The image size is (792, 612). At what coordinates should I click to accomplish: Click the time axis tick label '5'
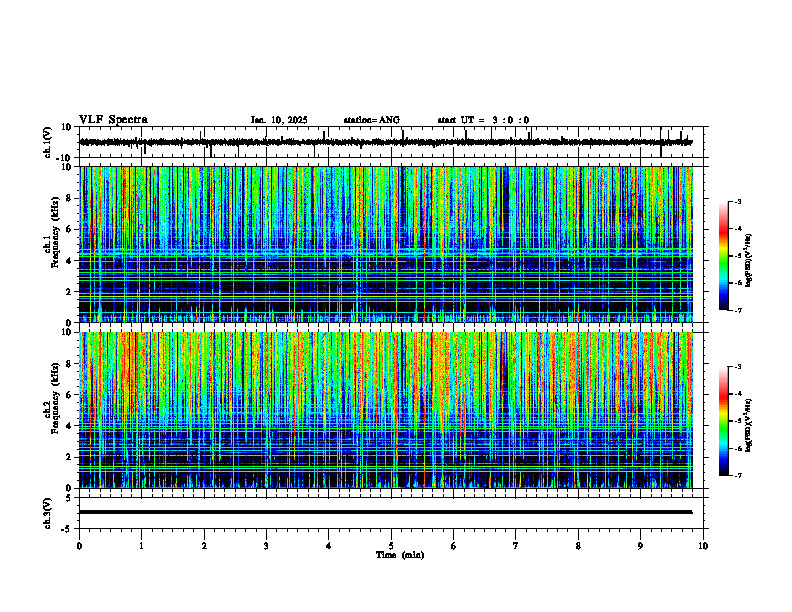(391, 546)
